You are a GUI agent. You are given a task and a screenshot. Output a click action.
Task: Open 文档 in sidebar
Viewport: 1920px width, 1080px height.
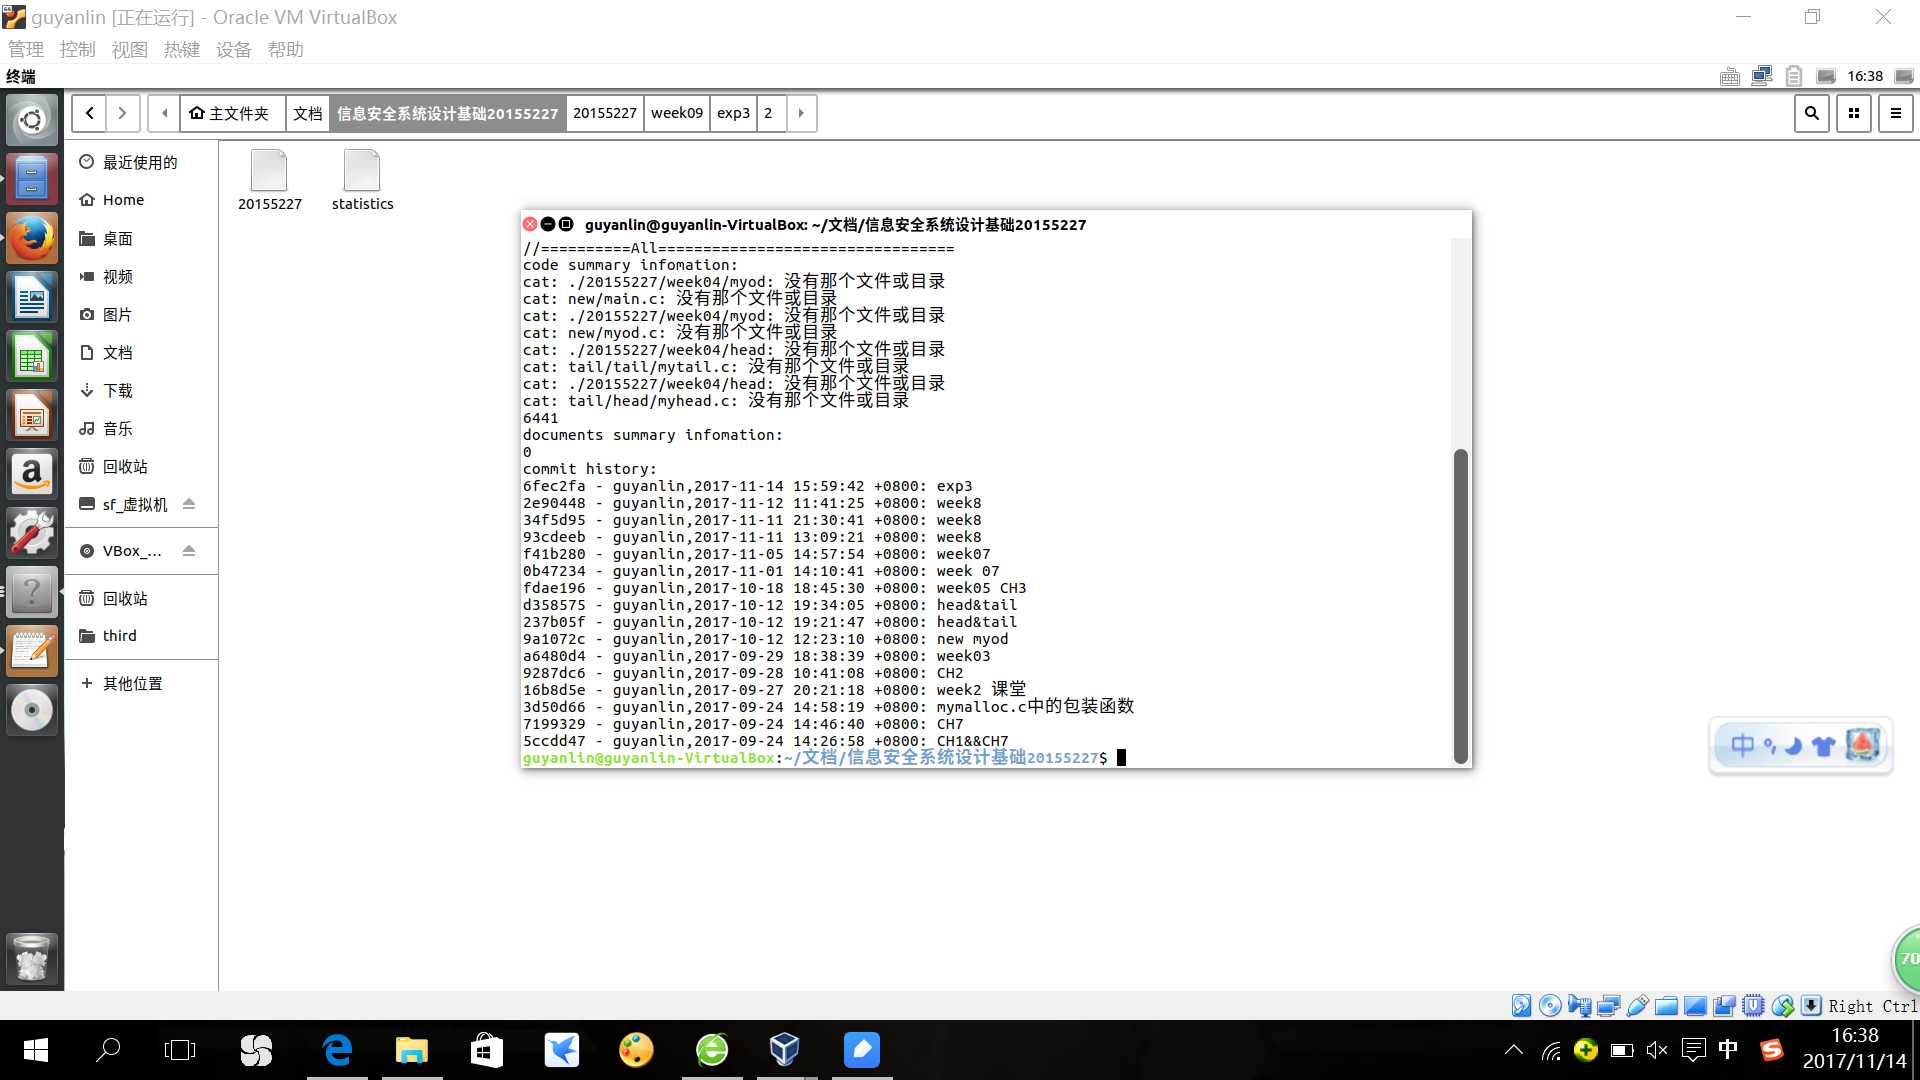pos(141,352)
